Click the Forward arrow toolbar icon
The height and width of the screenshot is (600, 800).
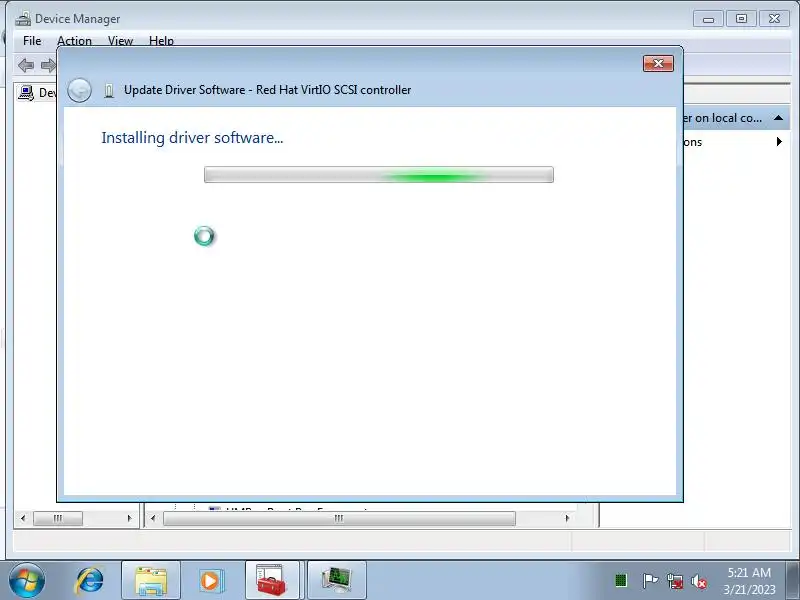coord(48,65)
